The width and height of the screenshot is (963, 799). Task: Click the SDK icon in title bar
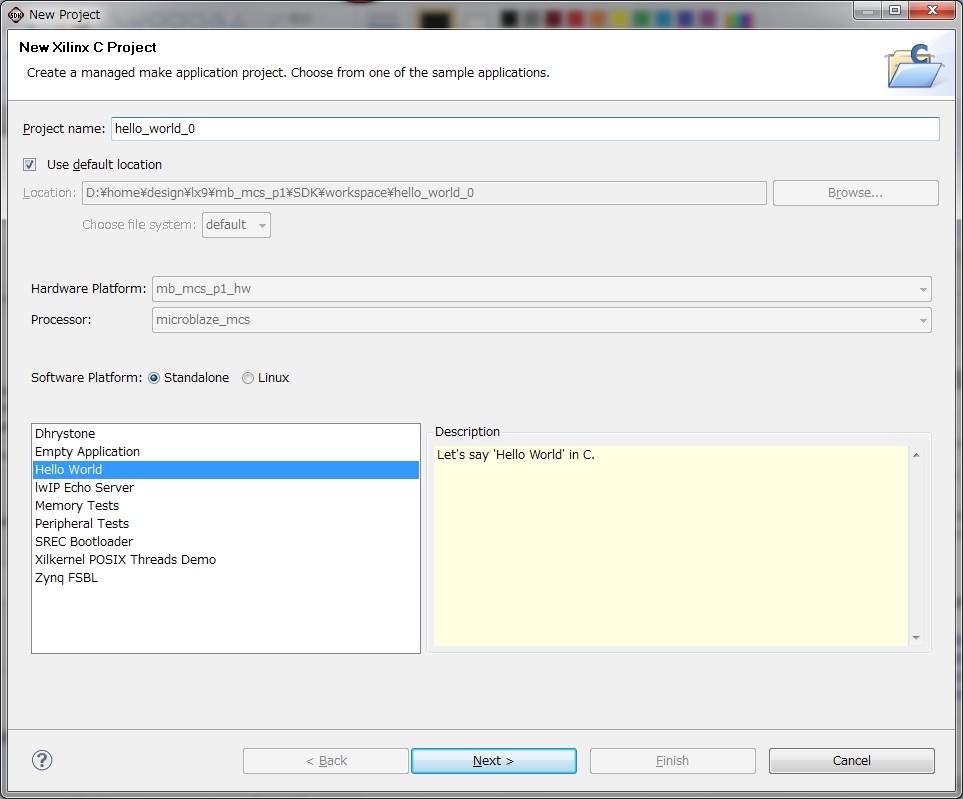pyautogui.click(x=15, y=14)
